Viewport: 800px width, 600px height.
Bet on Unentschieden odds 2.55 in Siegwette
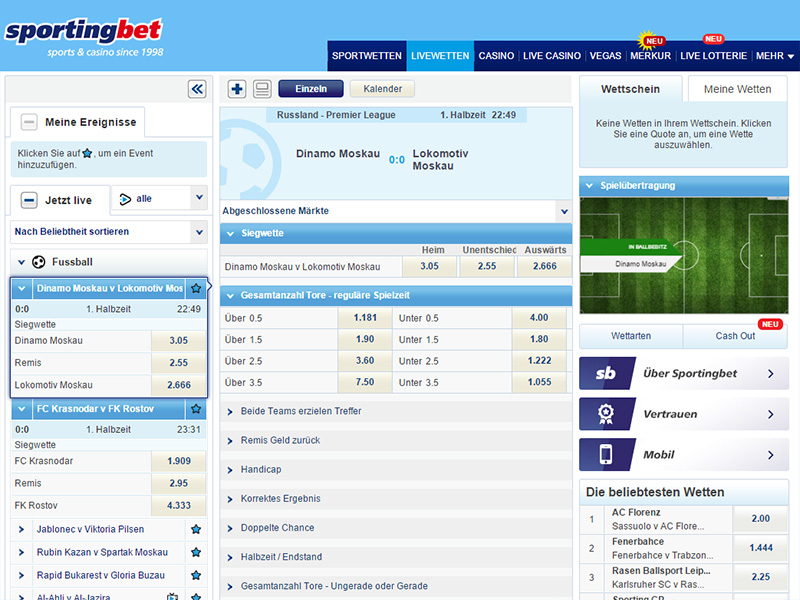[487, 266]
